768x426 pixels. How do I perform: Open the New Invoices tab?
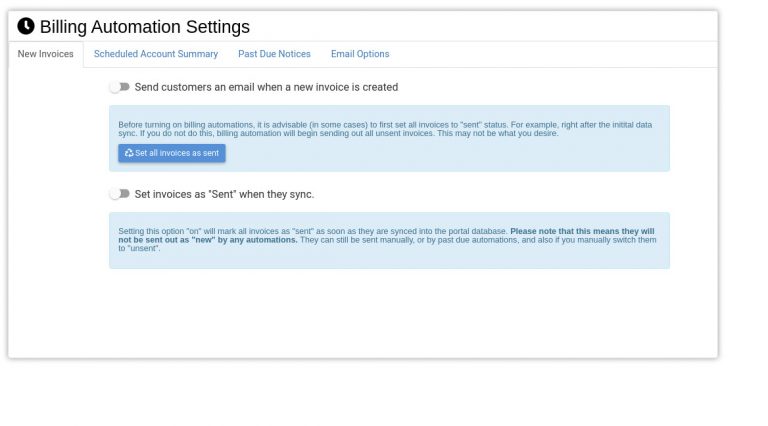click(46, 54)
